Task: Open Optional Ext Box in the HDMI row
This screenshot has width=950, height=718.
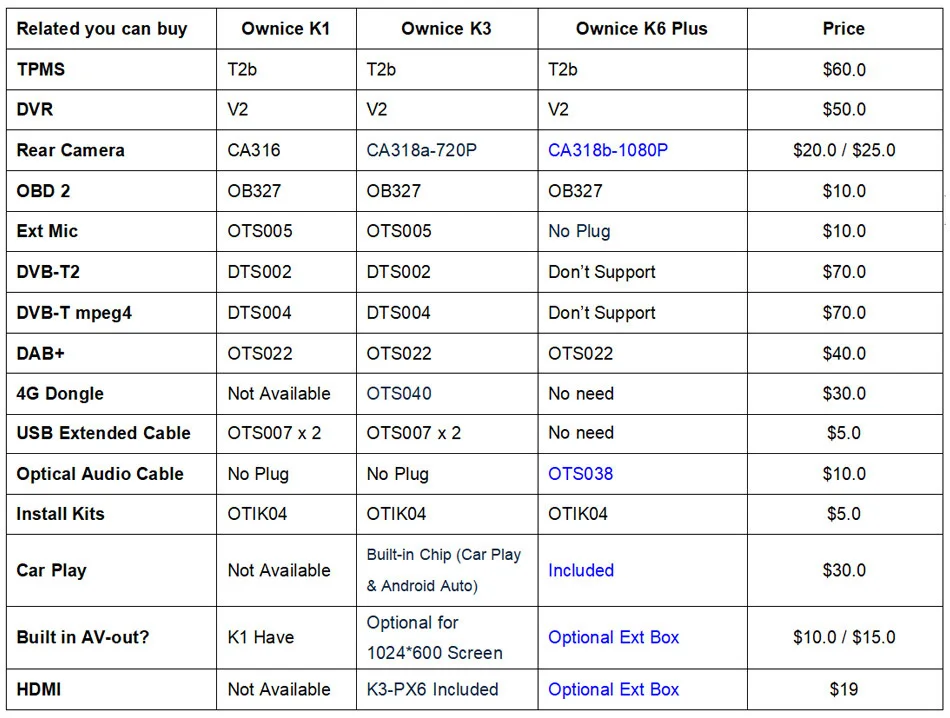Action: point(613,689)
